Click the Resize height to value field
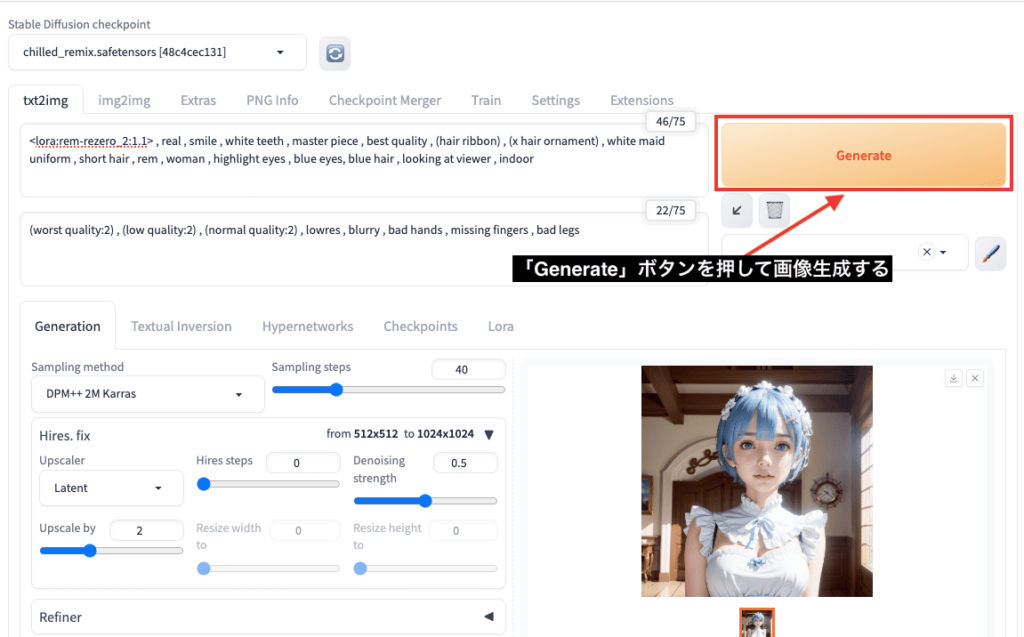The height and width of the screenshot is (637, 1024). [x=463, y=530]
